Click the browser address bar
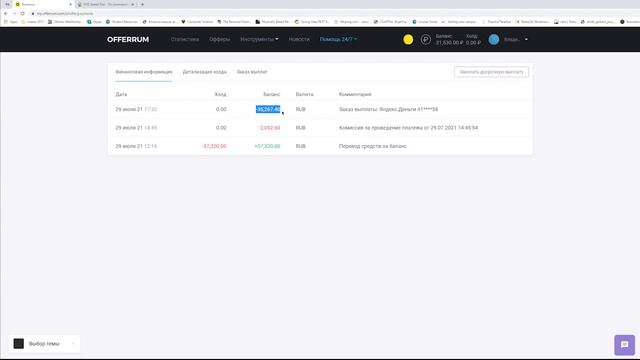The image size is (640, 360). tap(327, 13)
